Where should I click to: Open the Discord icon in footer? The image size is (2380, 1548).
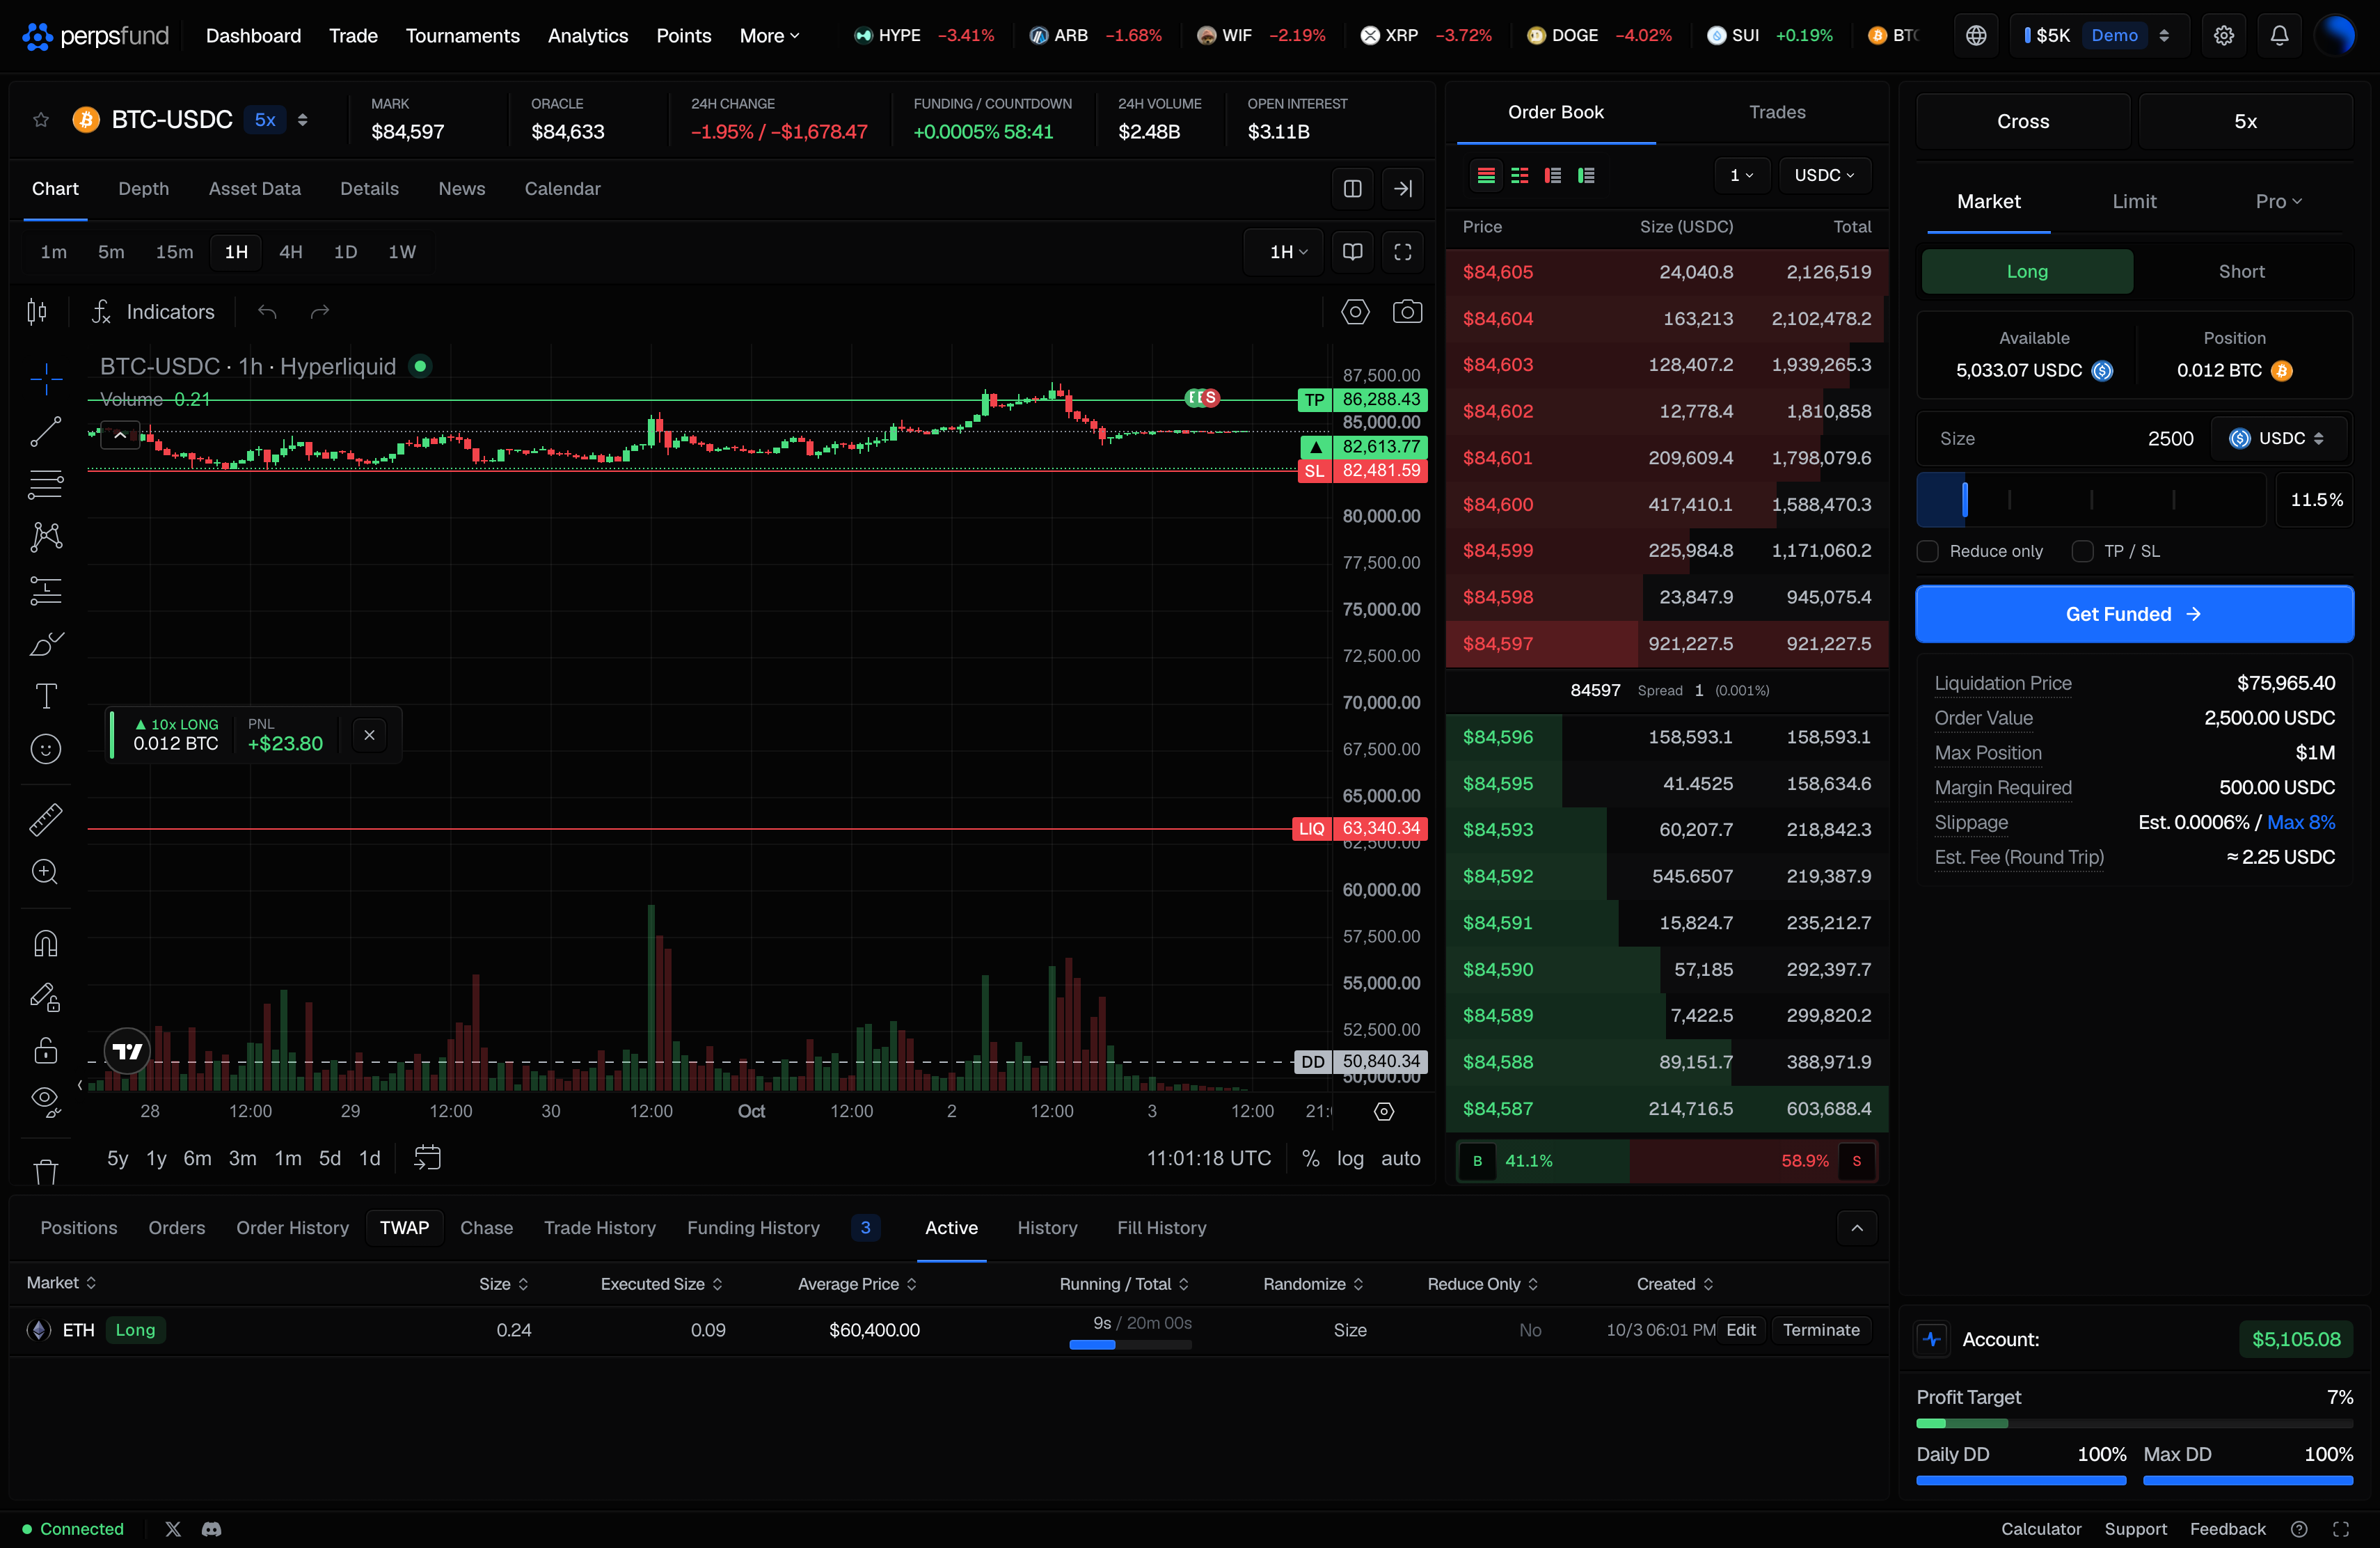click(211, 1529)
